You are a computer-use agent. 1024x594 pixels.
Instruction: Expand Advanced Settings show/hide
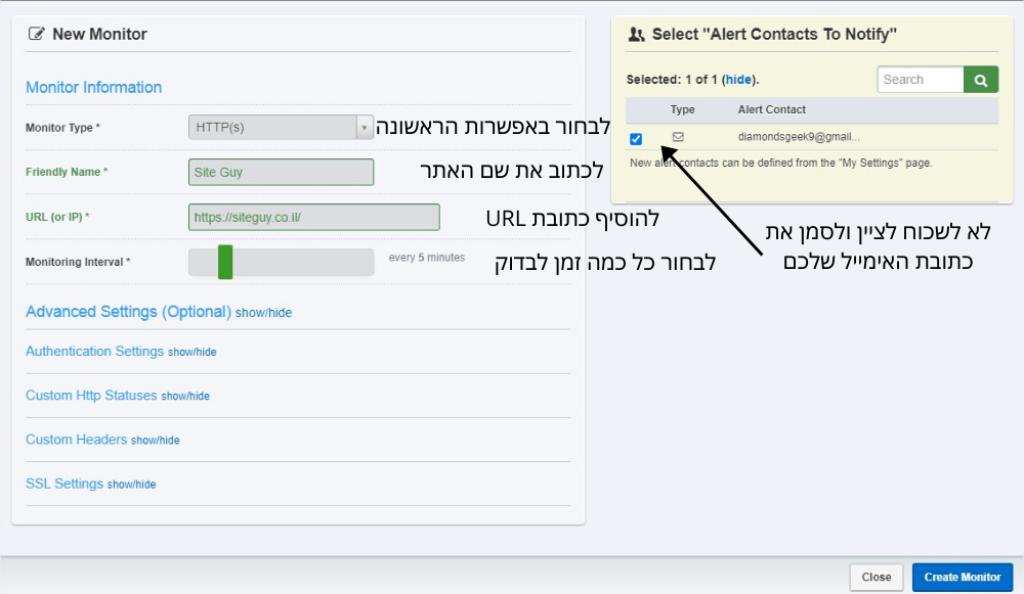coord(263,313)
